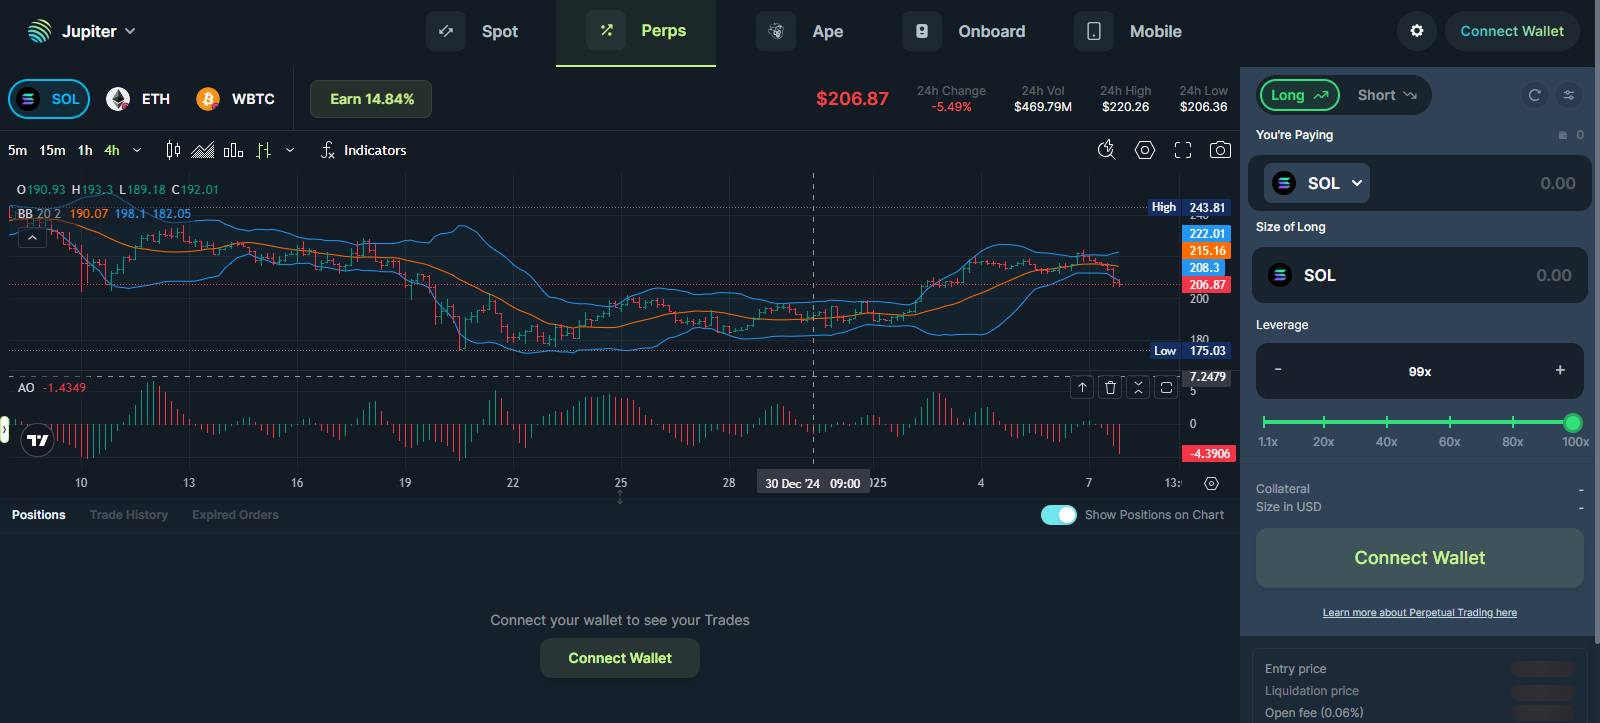This screenshot has height=723, width=1600.
Task: Open the Expired Orders tab
Action: pos(235,515)
